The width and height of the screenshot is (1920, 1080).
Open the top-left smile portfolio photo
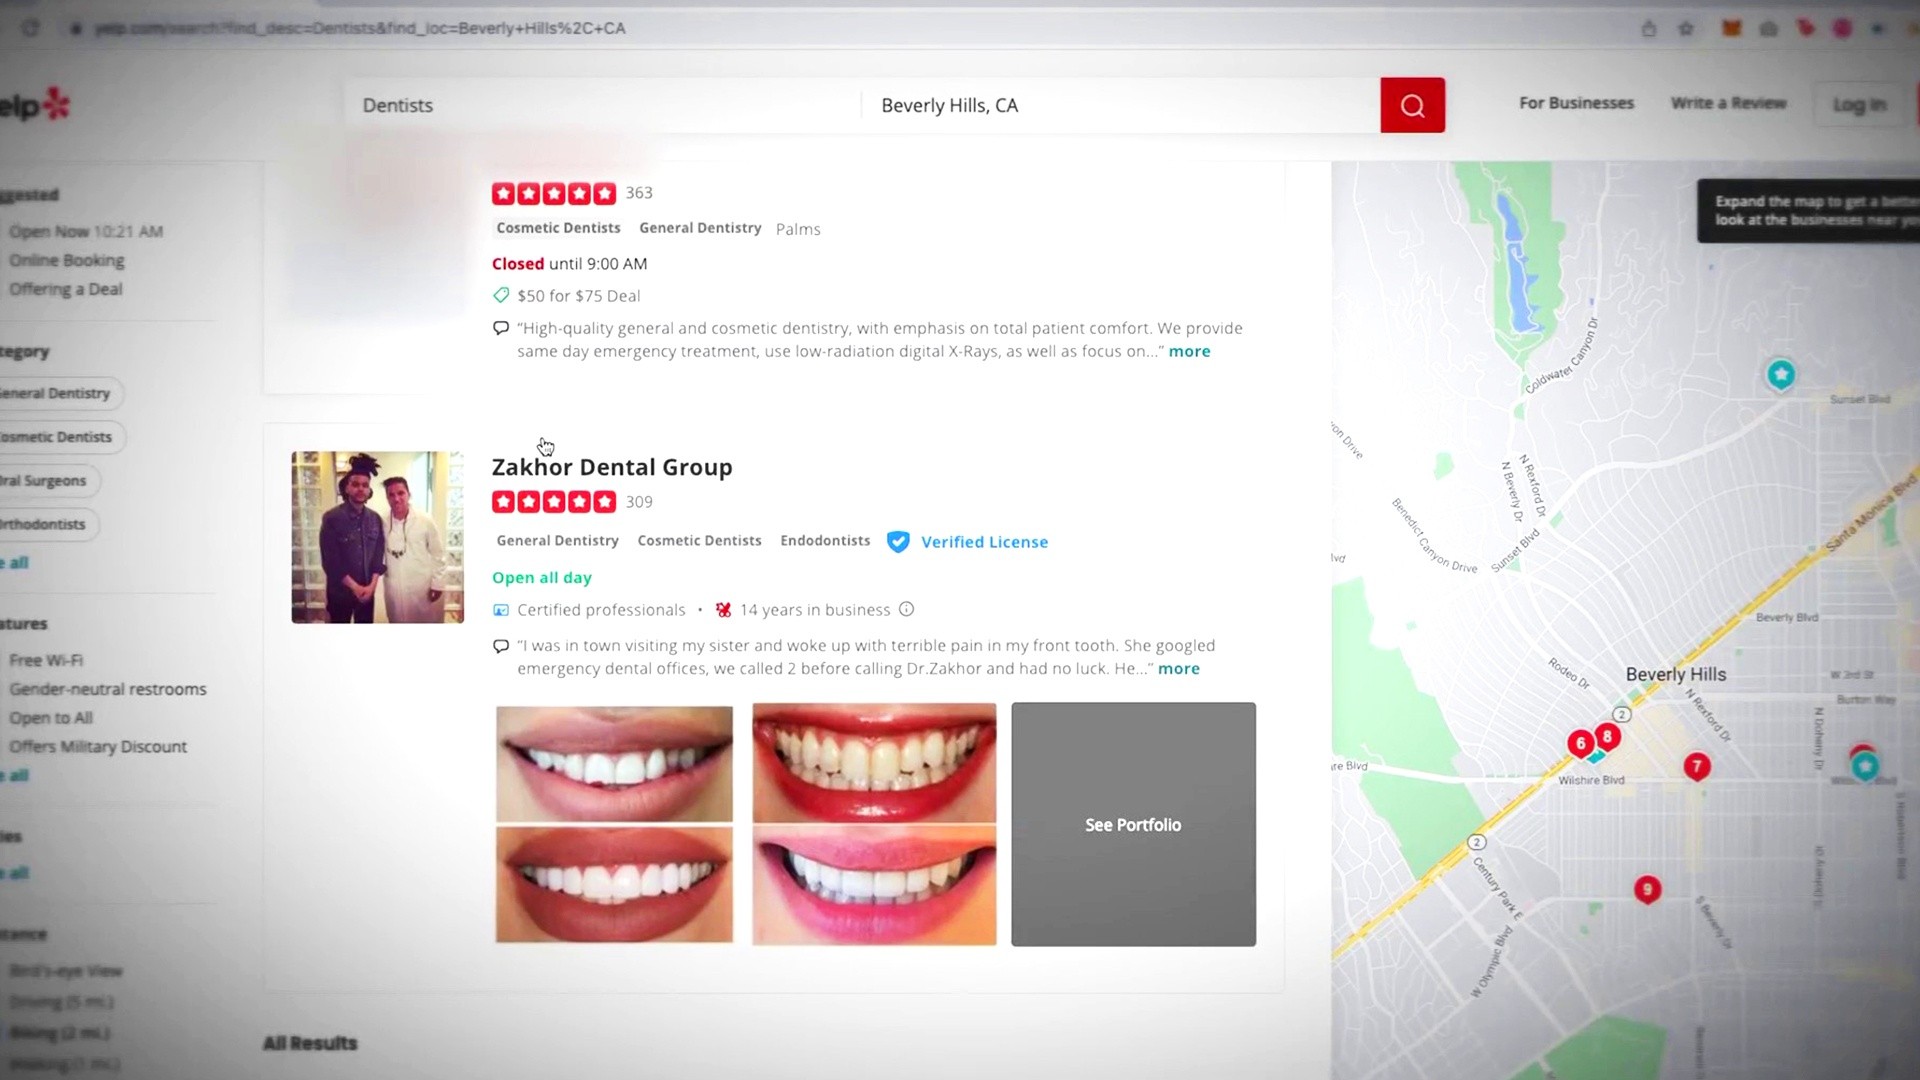(614, 764)
